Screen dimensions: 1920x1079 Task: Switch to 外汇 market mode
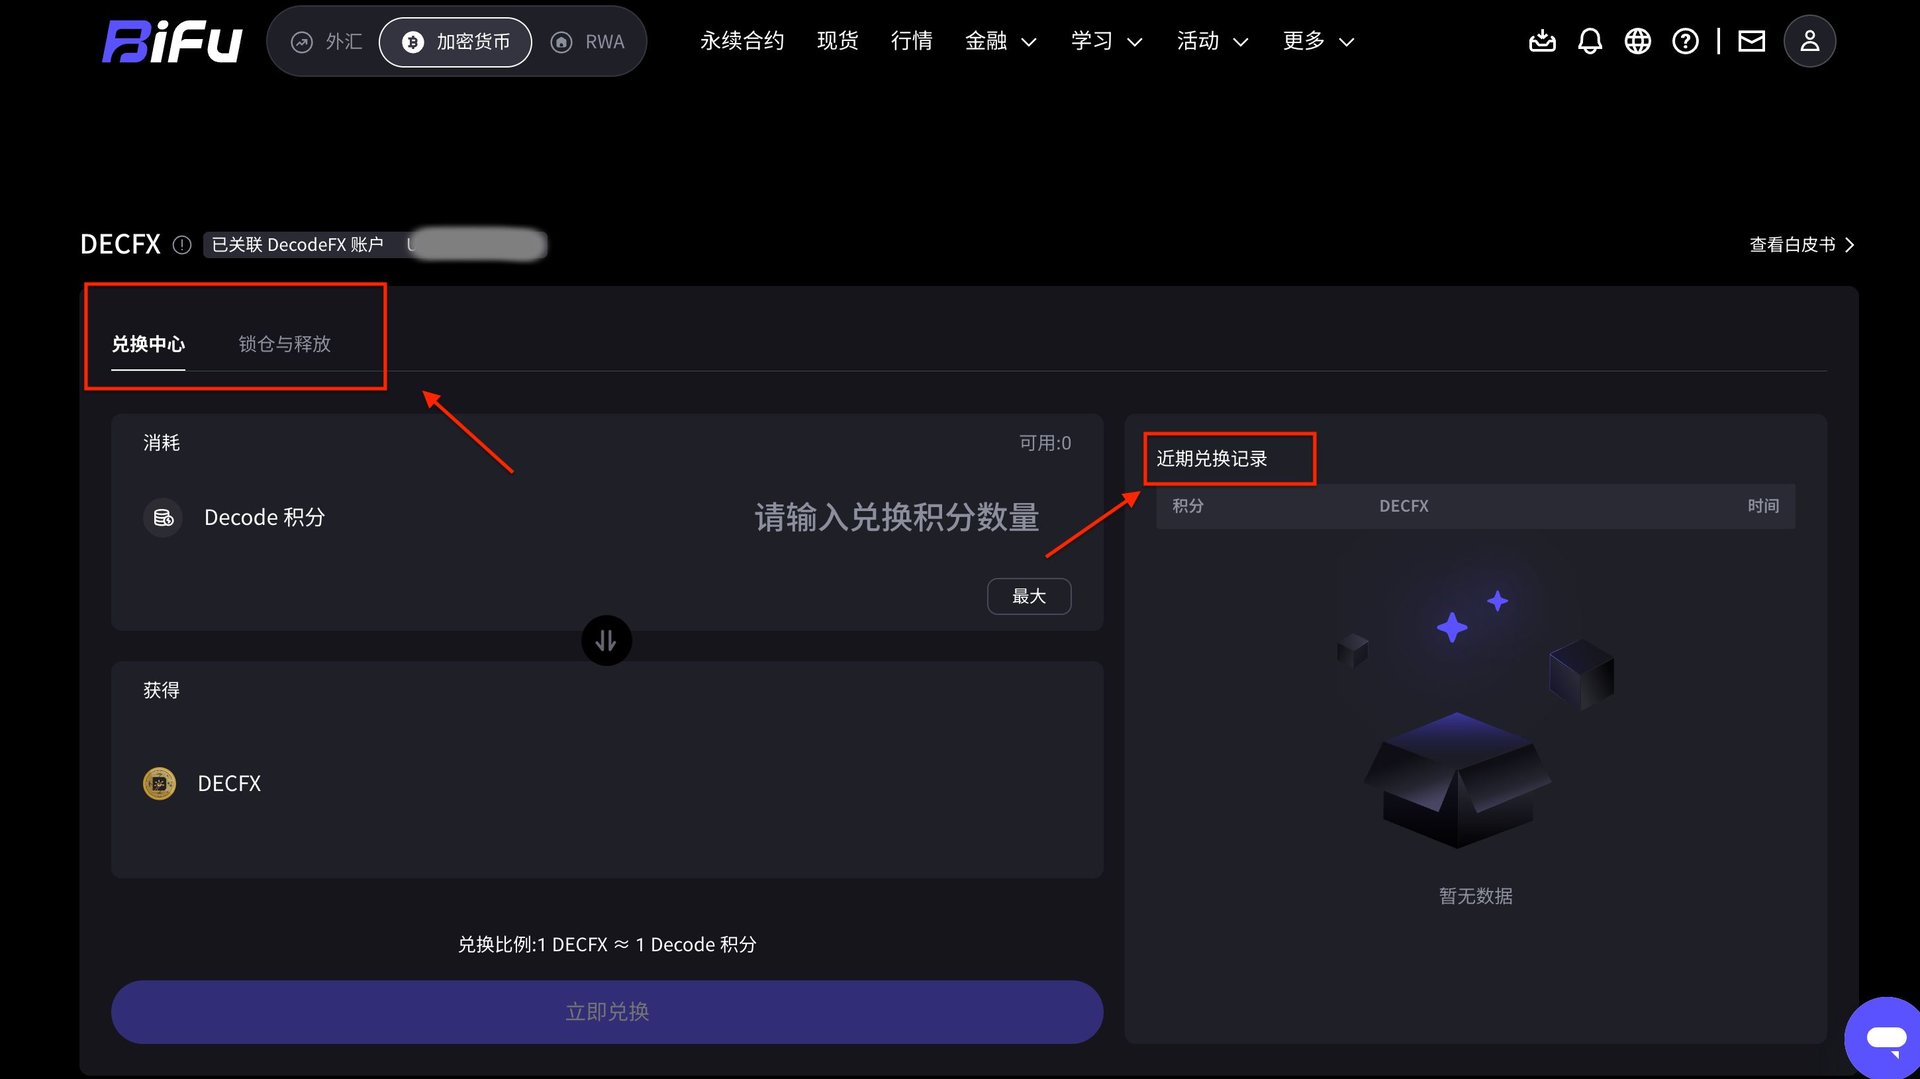(327, 42)
